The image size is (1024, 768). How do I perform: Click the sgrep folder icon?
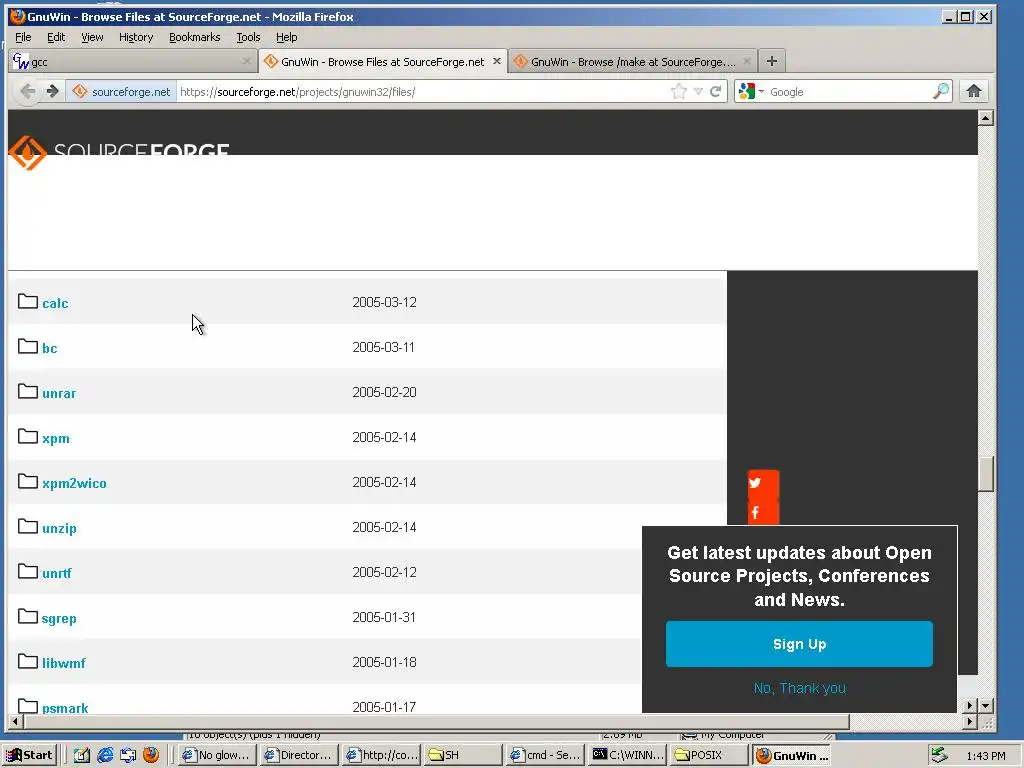tap(27, 616)
